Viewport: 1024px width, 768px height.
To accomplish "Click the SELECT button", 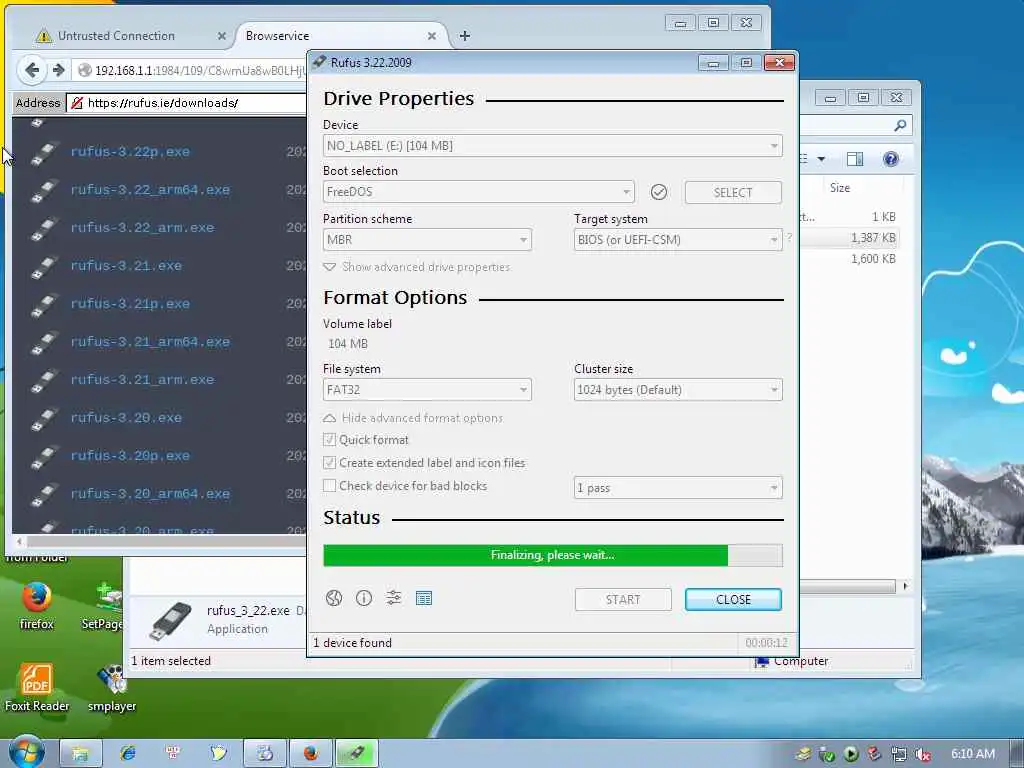I will pos(733,193).
